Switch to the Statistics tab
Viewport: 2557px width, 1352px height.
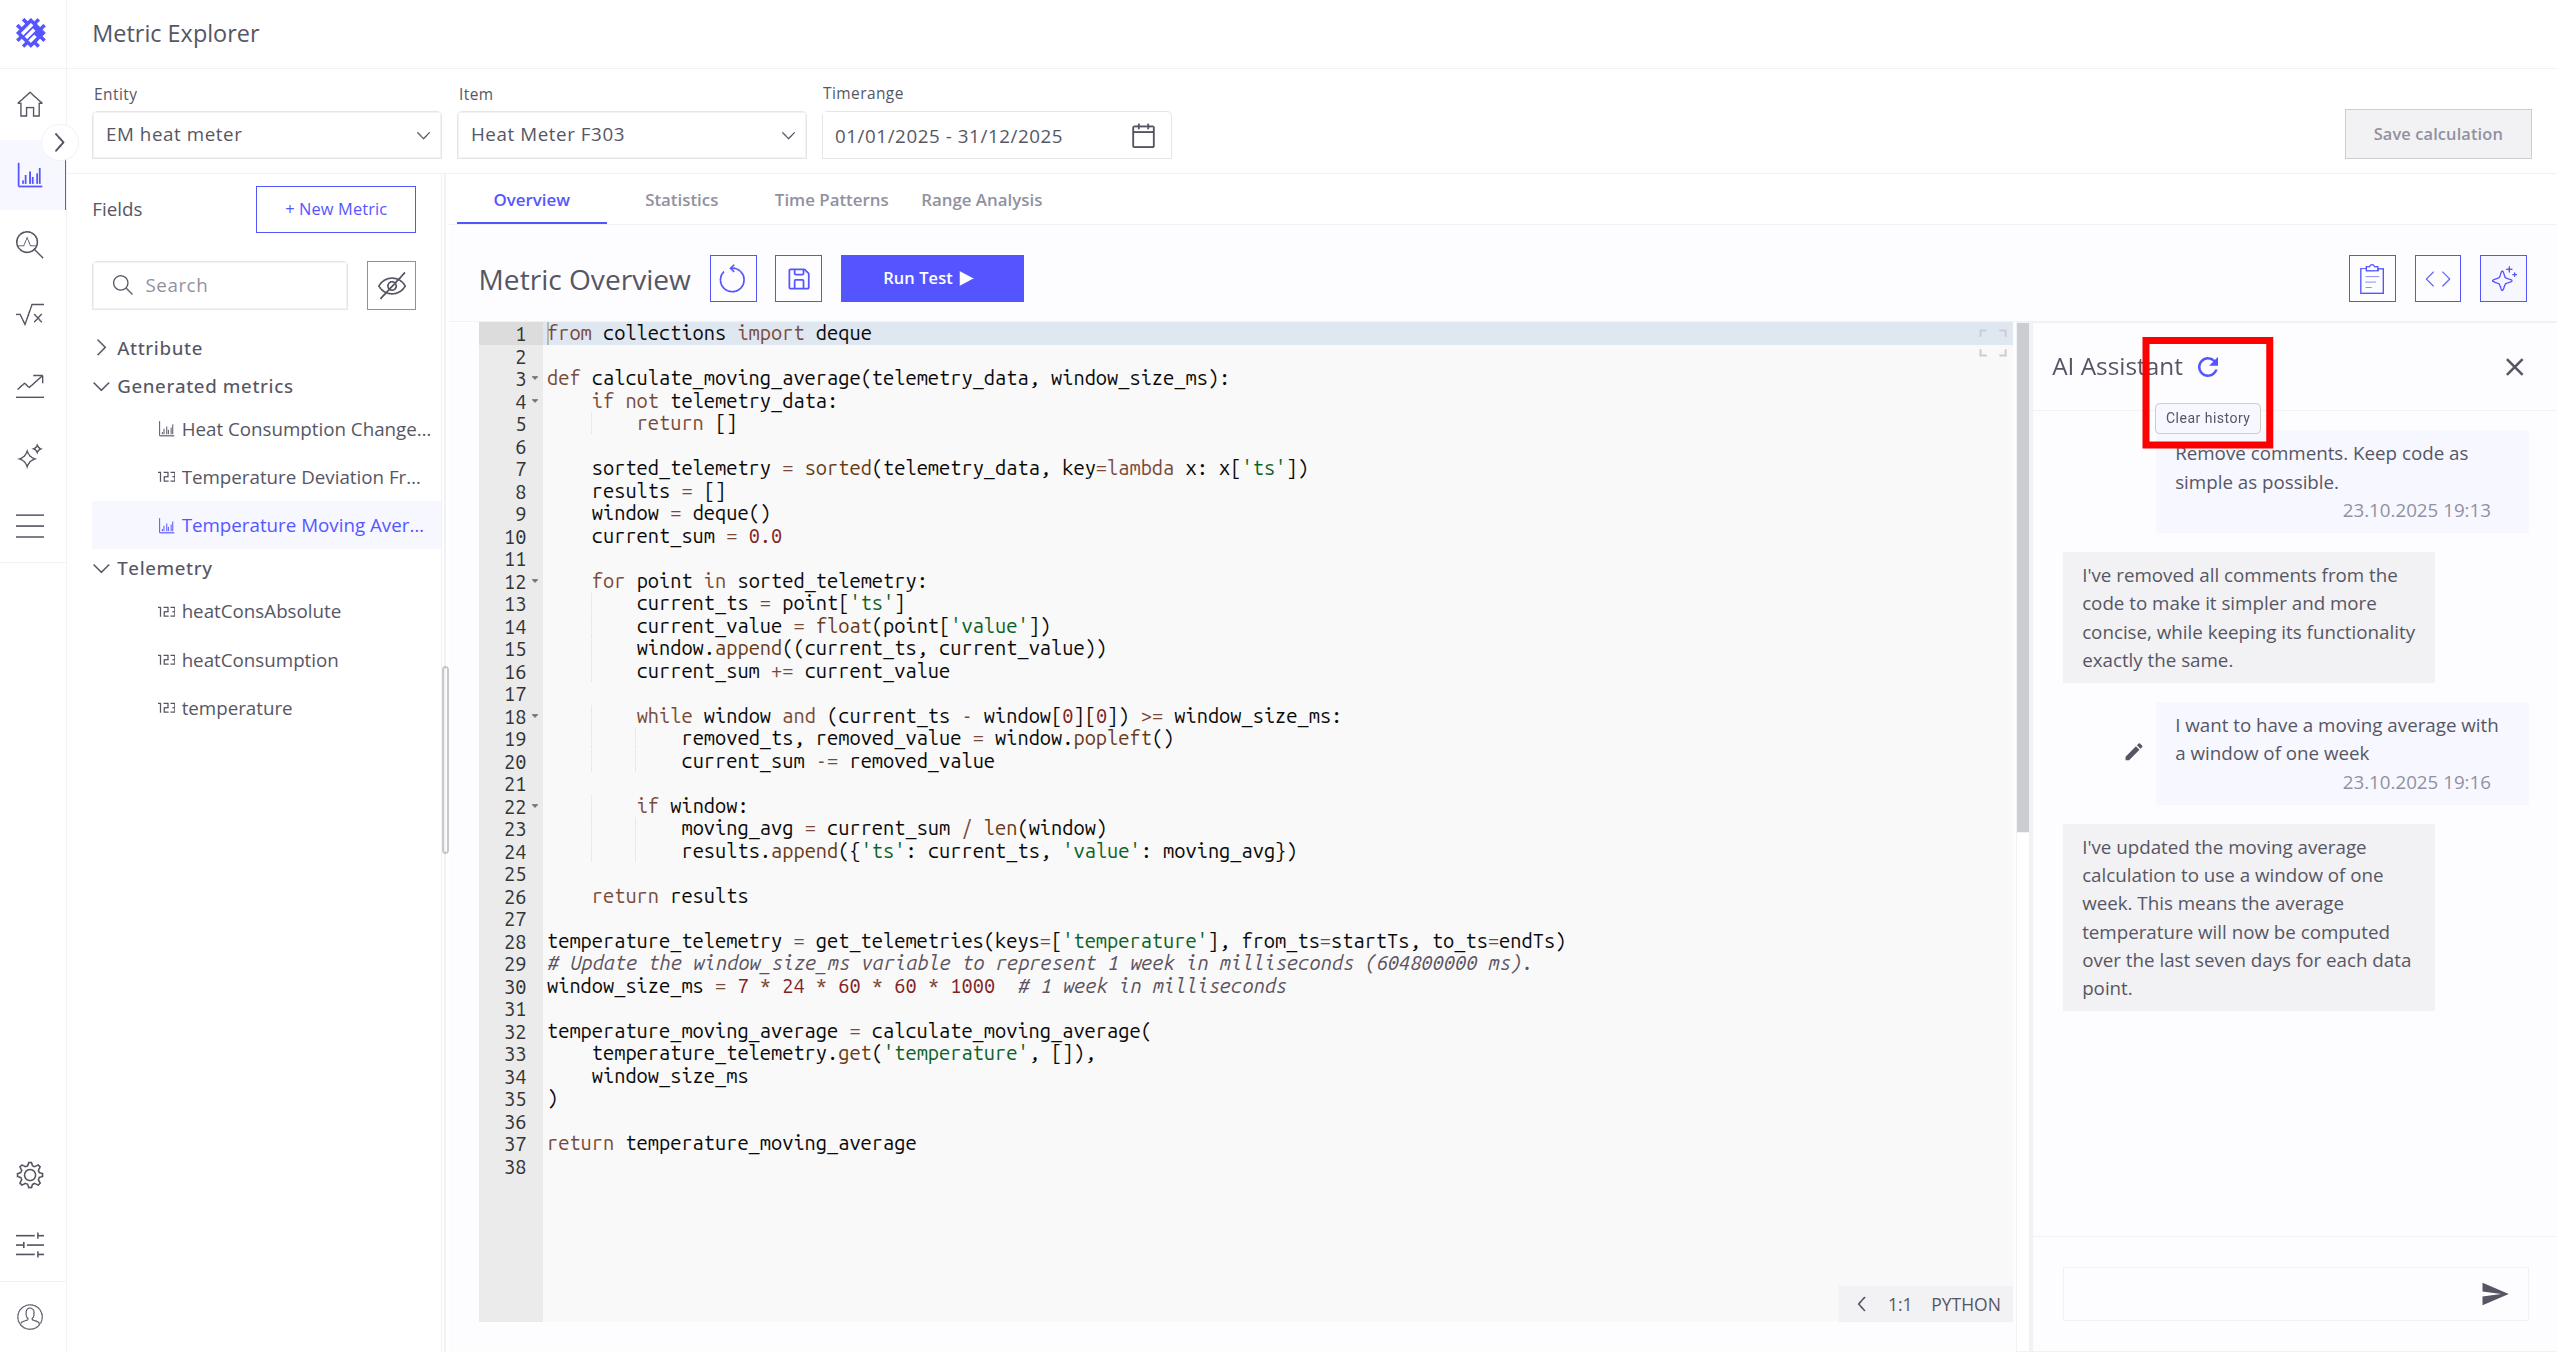point(681,200)
